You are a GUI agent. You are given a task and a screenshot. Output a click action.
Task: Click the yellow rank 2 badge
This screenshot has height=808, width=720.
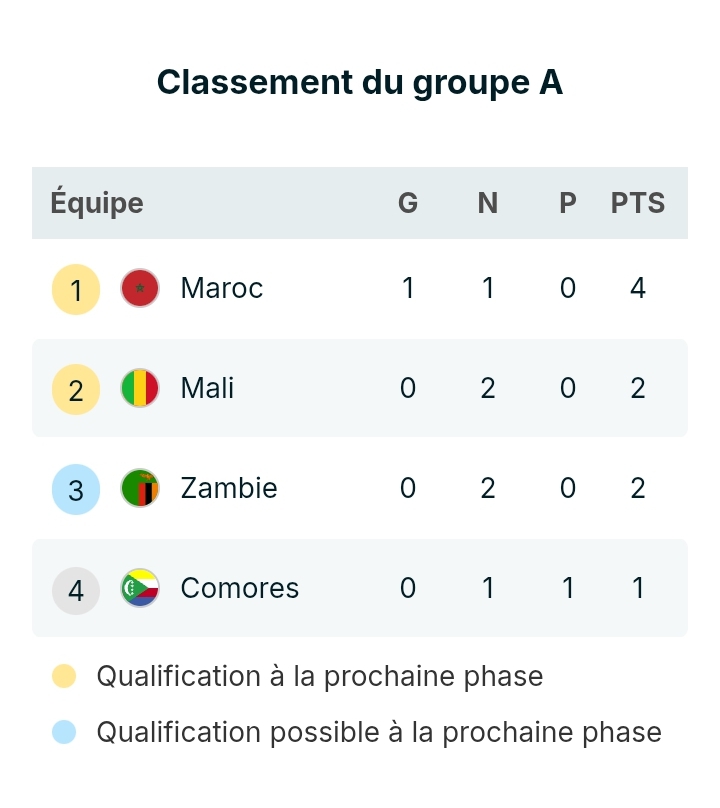pos(76,389)
